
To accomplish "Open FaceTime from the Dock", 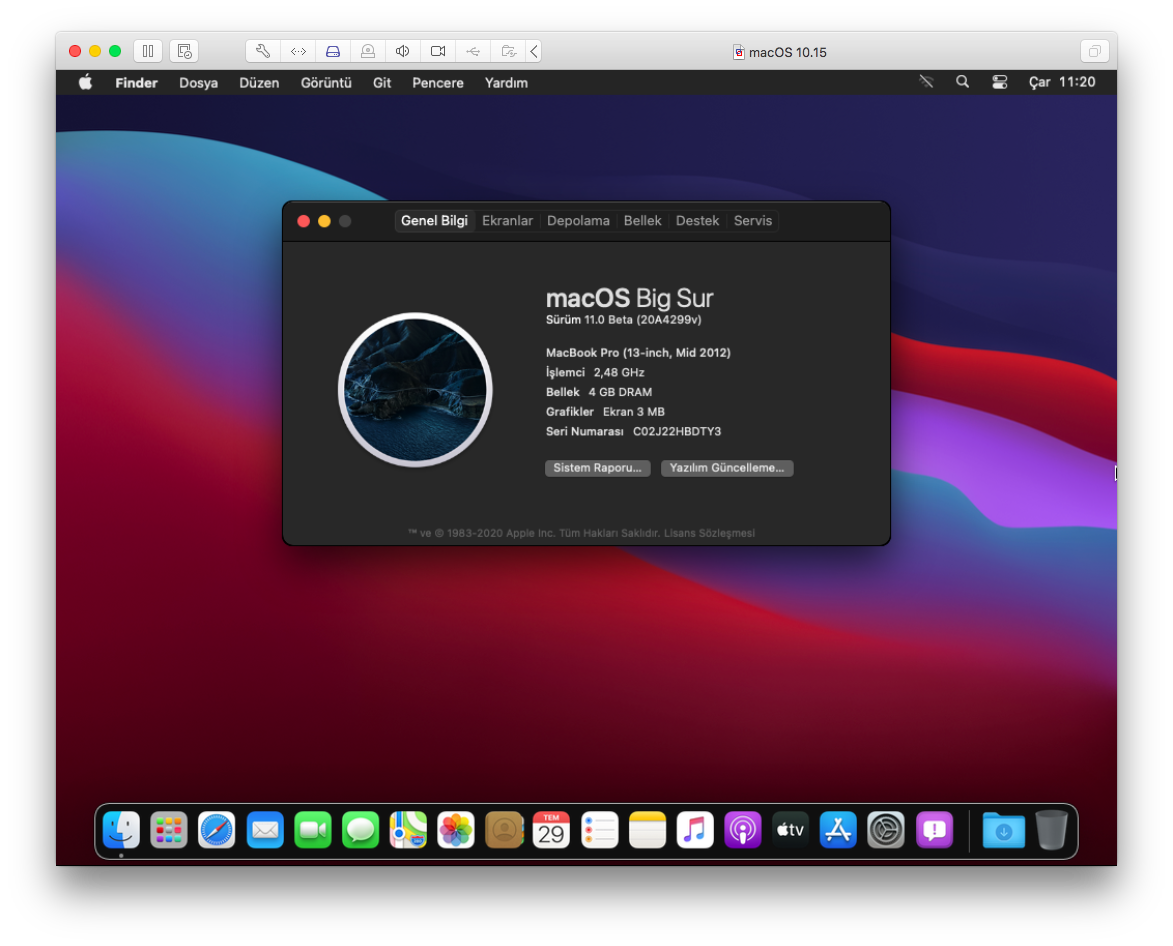I will [313, 830].
